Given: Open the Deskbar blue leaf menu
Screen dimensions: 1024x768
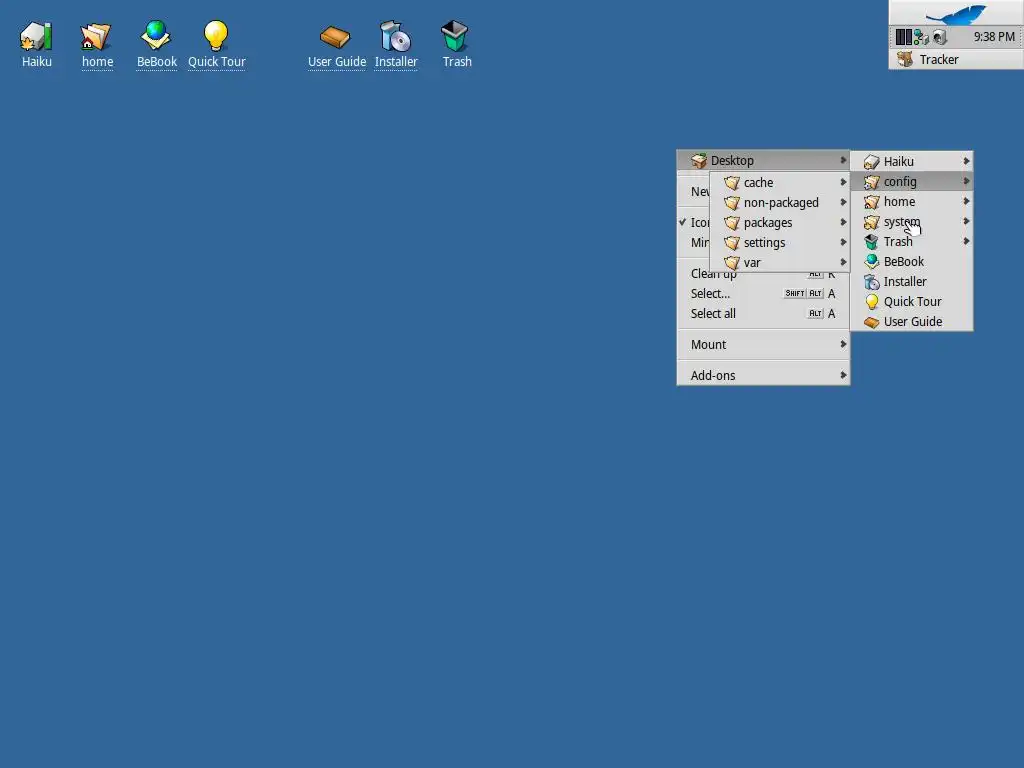Looking at the screenshot, I should pos(956,13).
